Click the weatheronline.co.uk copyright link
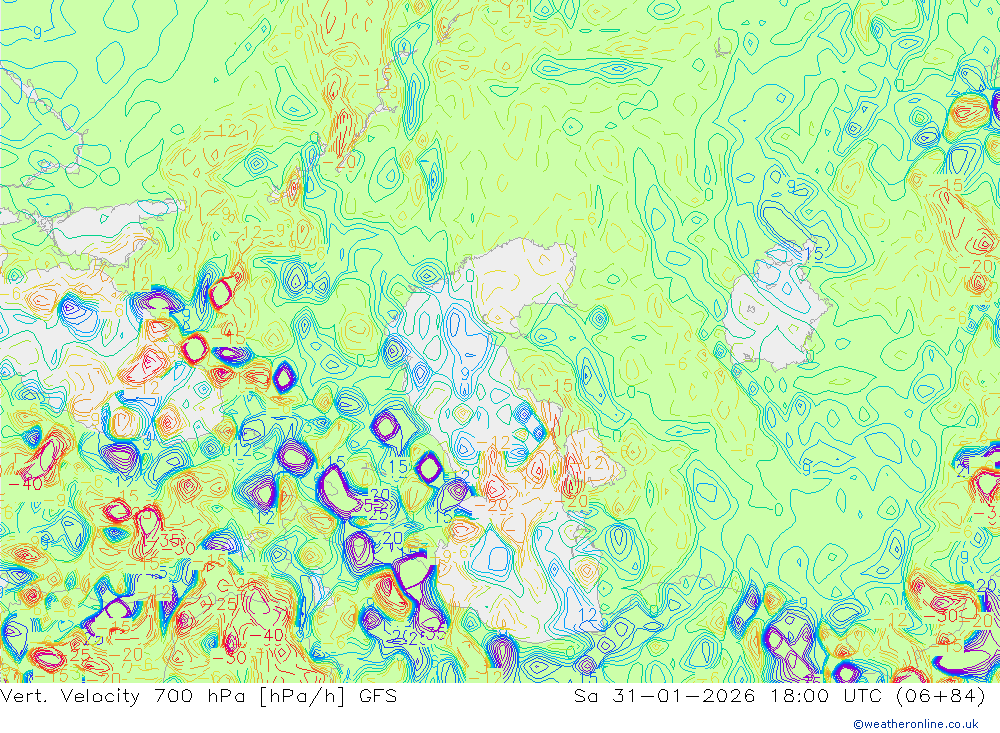Image resolution: width=1000 pixels, height=733 pixels. [916, 724]
